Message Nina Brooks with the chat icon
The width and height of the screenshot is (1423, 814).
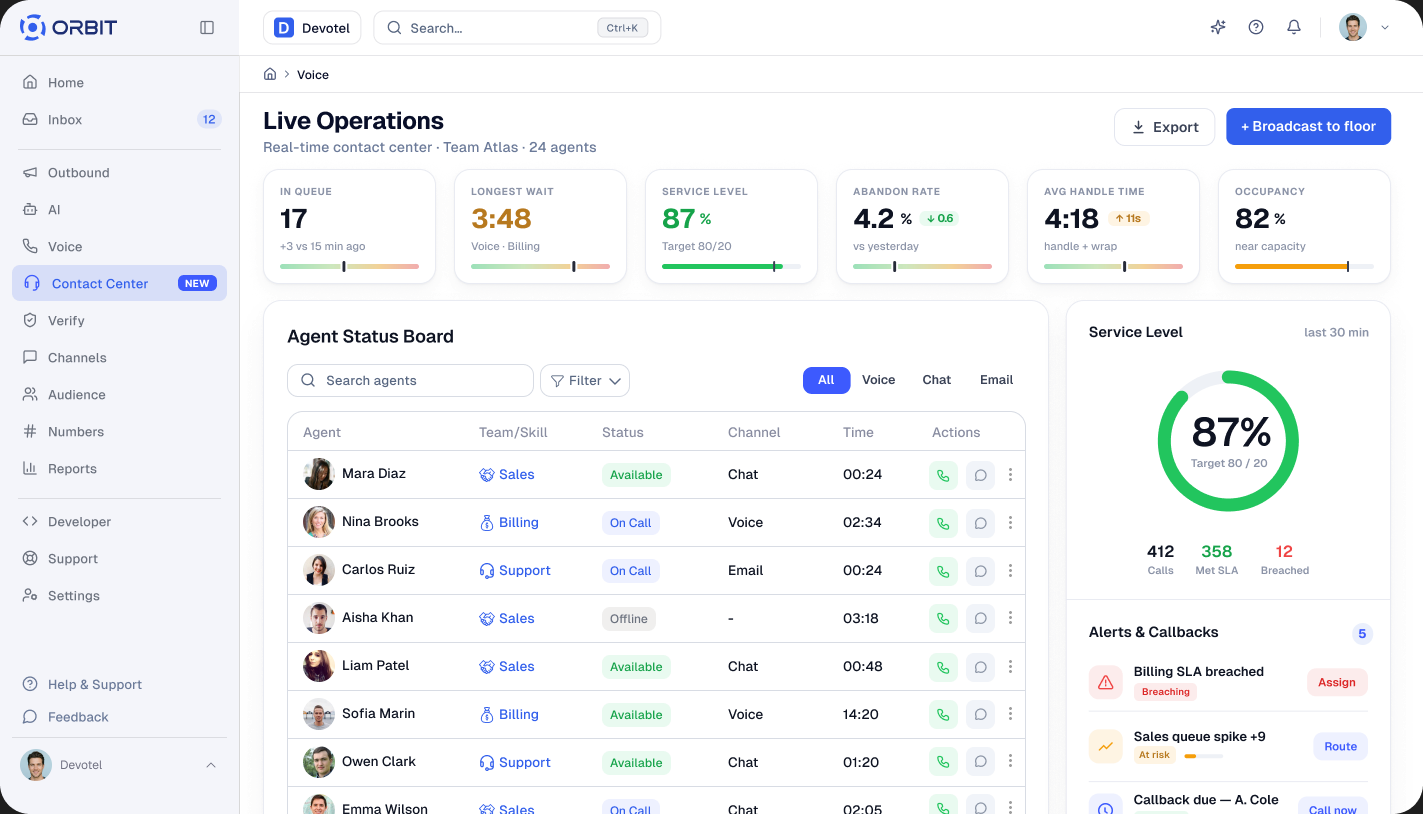click(981, 523)
